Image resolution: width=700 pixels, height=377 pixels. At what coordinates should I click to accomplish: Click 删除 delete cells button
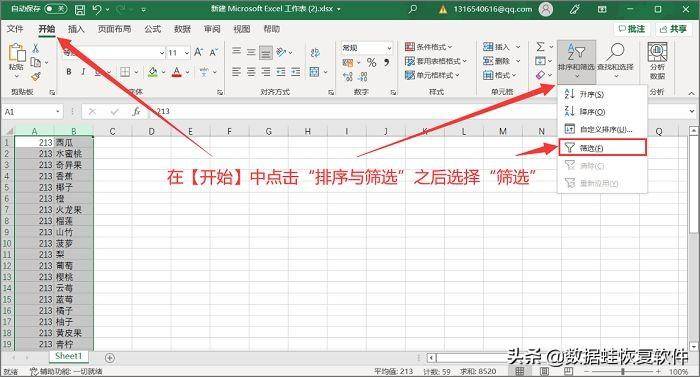tap(497, 61)
